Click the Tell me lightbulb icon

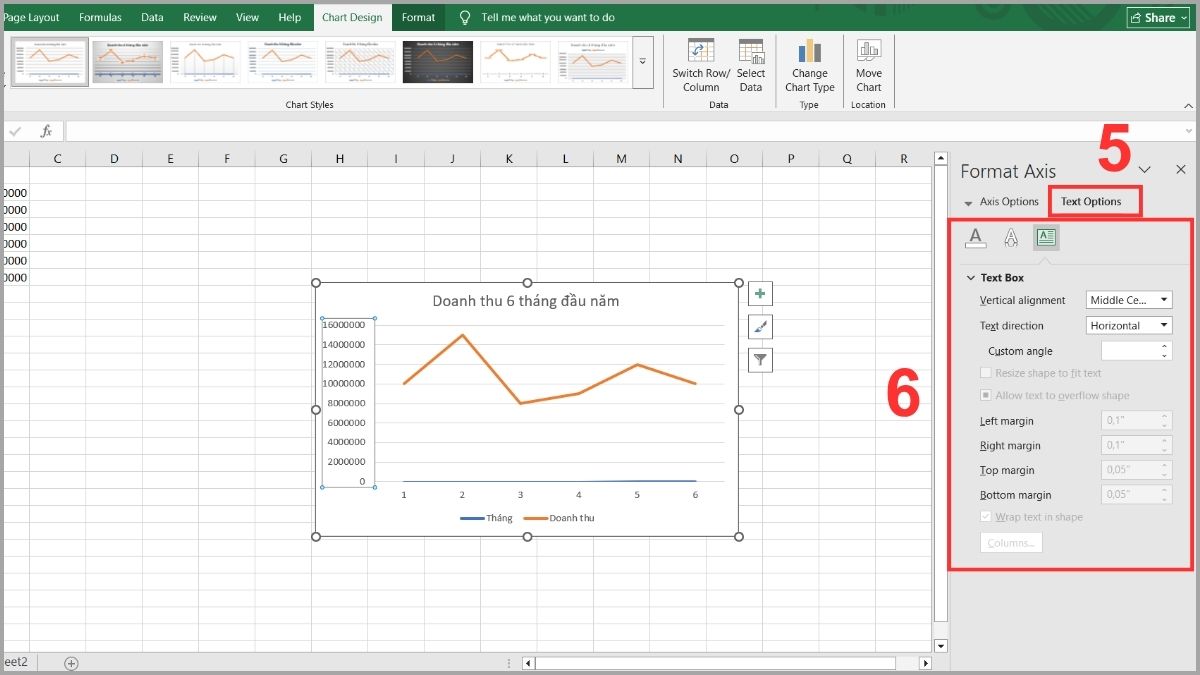[465, 17]
